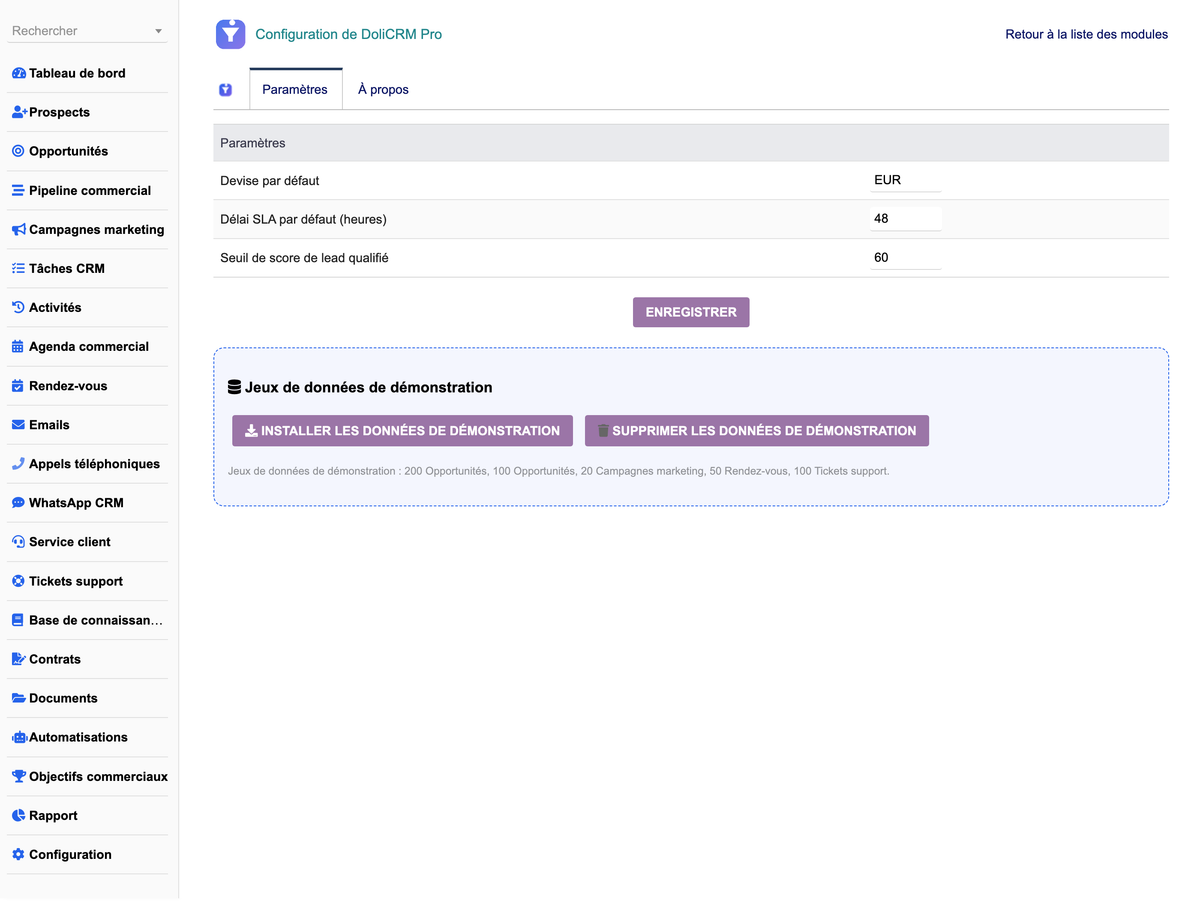Focus the Seuil de score field
The width and height of the screenshot is (1200, 915).
(x=905, y=257)
